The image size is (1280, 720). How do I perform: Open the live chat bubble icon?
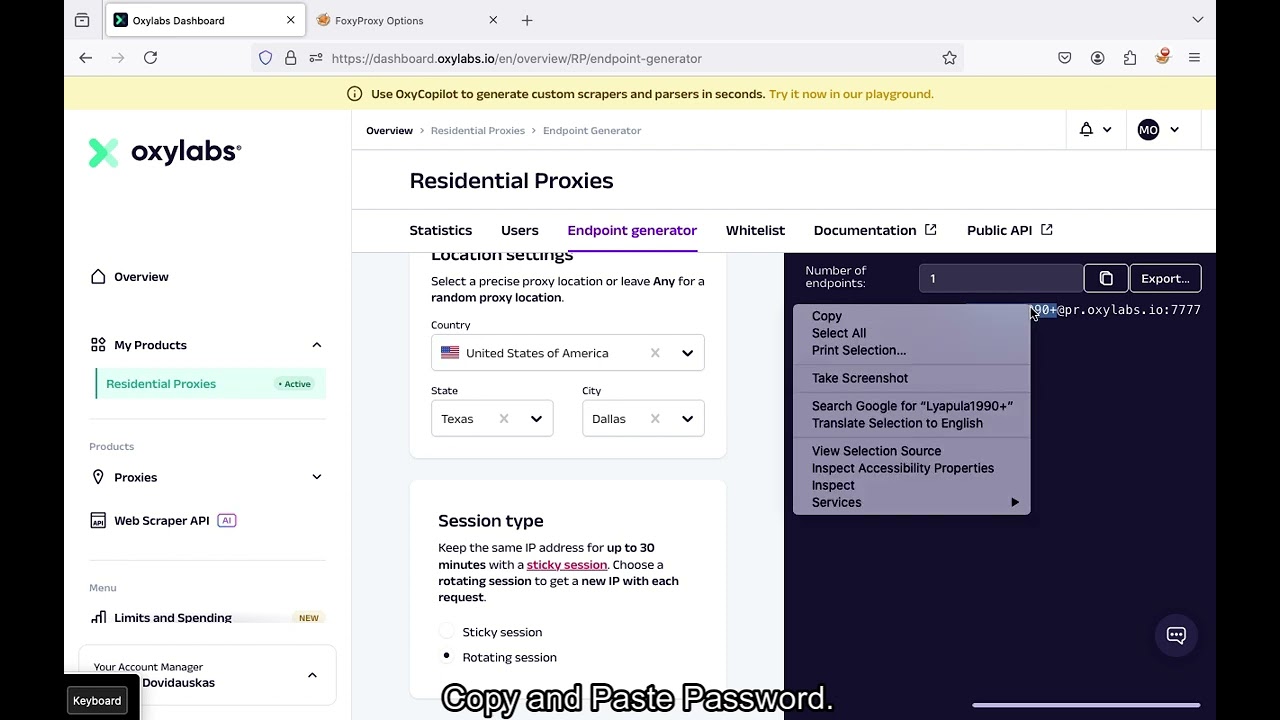(1176, 635)
